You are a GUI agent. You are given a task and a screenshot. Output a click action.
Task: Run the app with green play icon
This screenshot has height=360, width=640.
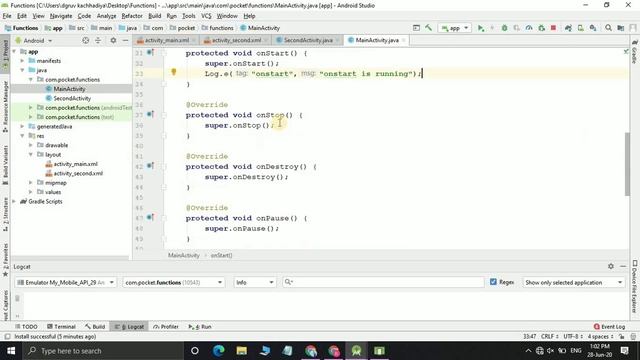point(481,28)
